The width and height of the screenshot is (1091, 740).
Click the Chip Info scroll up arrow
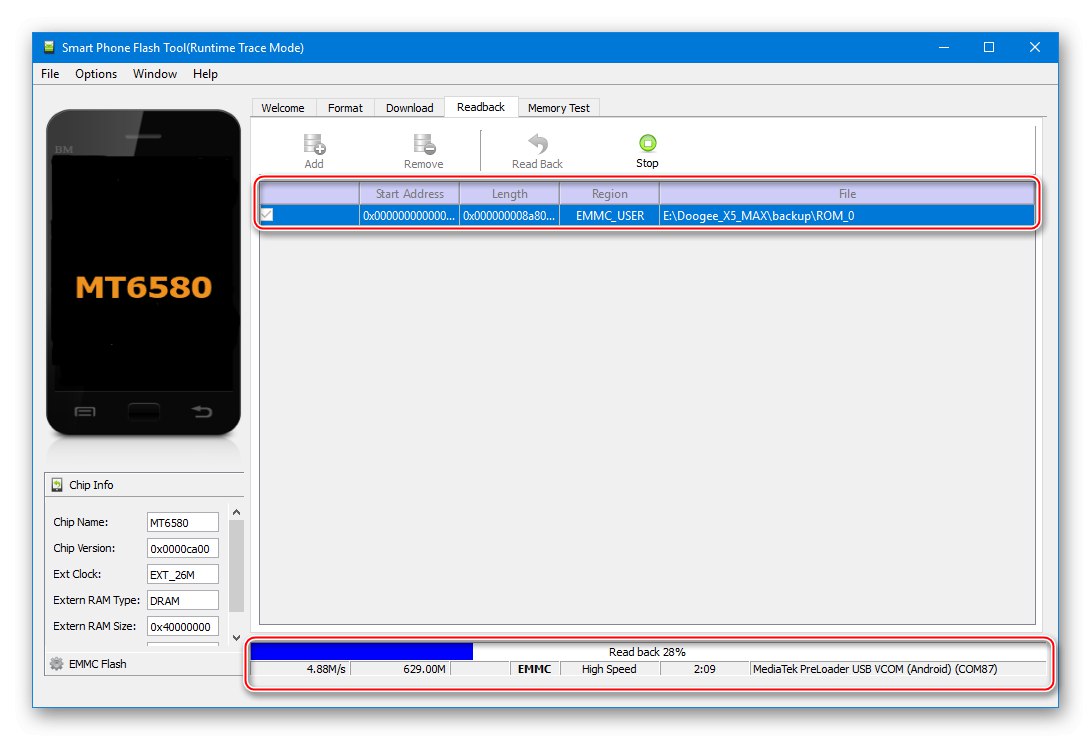click(237, 513)
